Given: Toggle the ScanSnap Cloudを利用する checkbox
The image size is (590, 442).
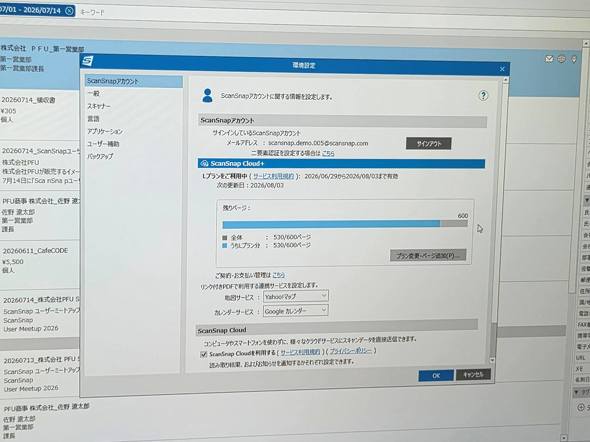Looking at the screenshot, I should 204,354.
